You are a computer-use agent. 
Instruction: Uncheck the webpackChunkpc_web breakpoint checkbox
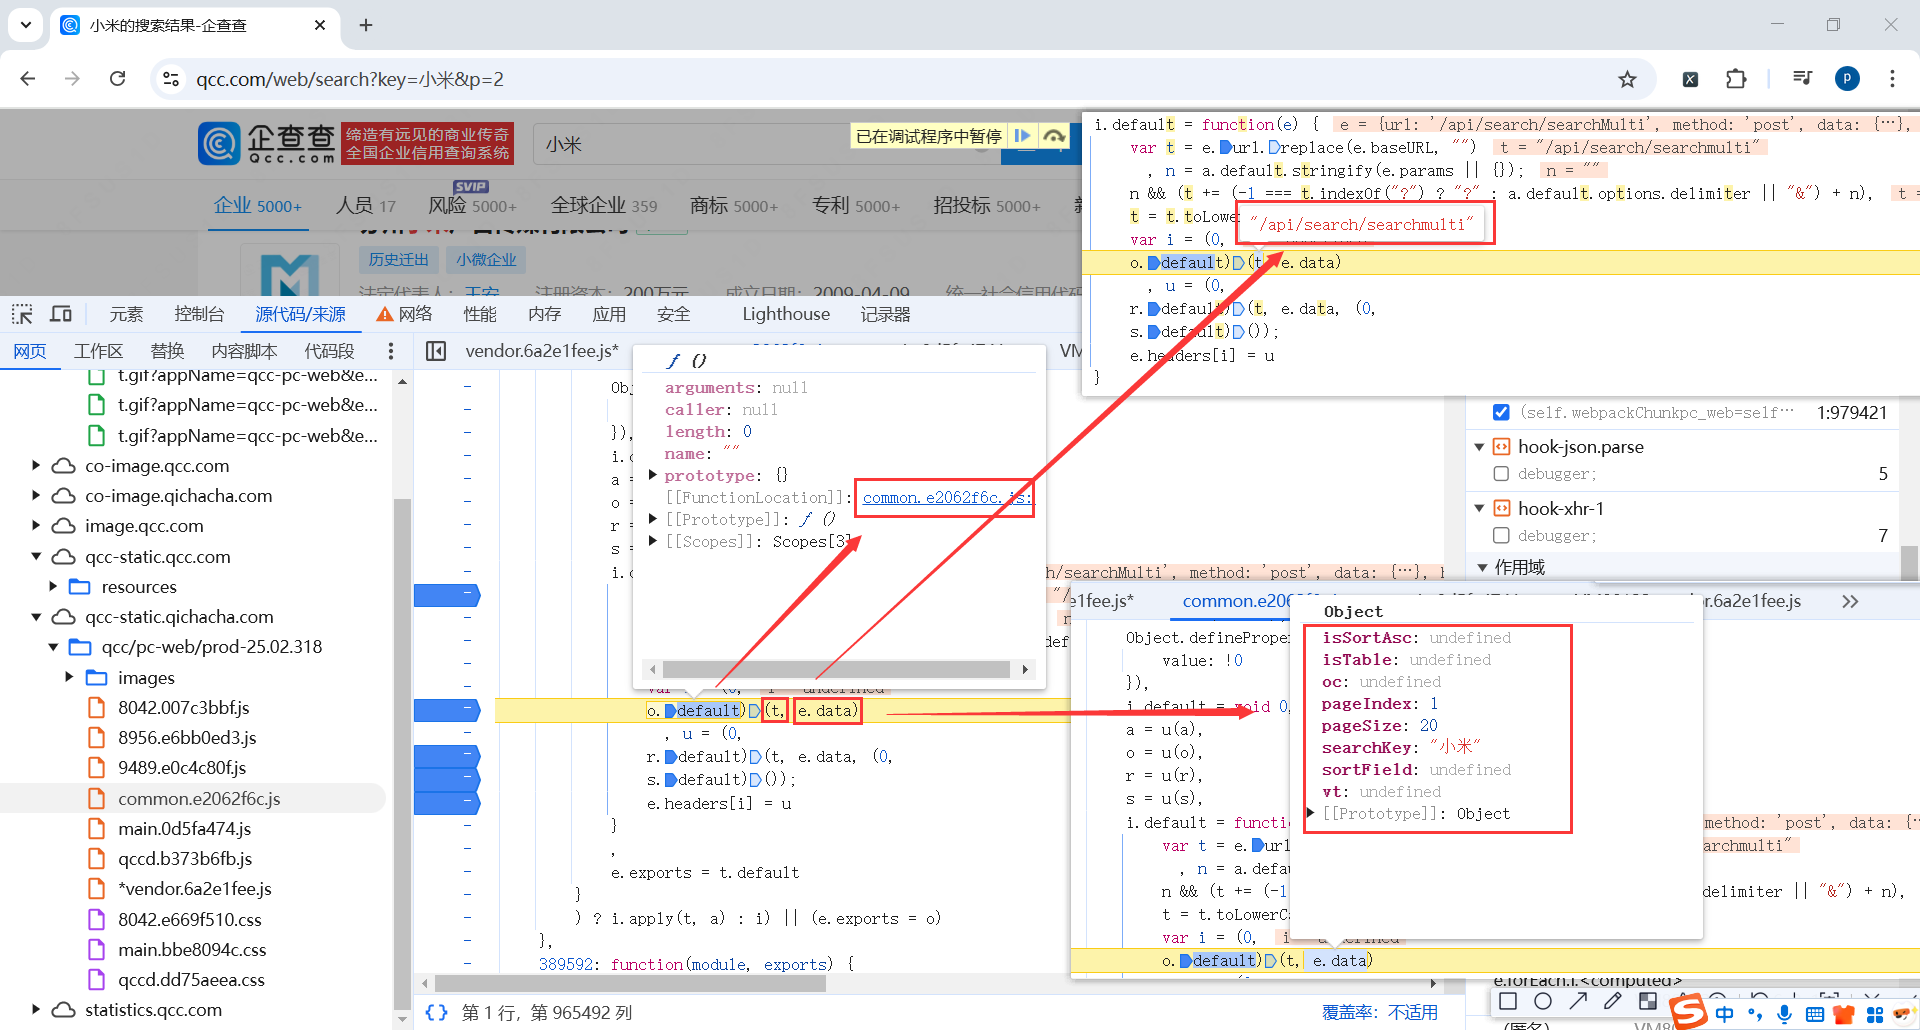click(x=1501, y=412)
